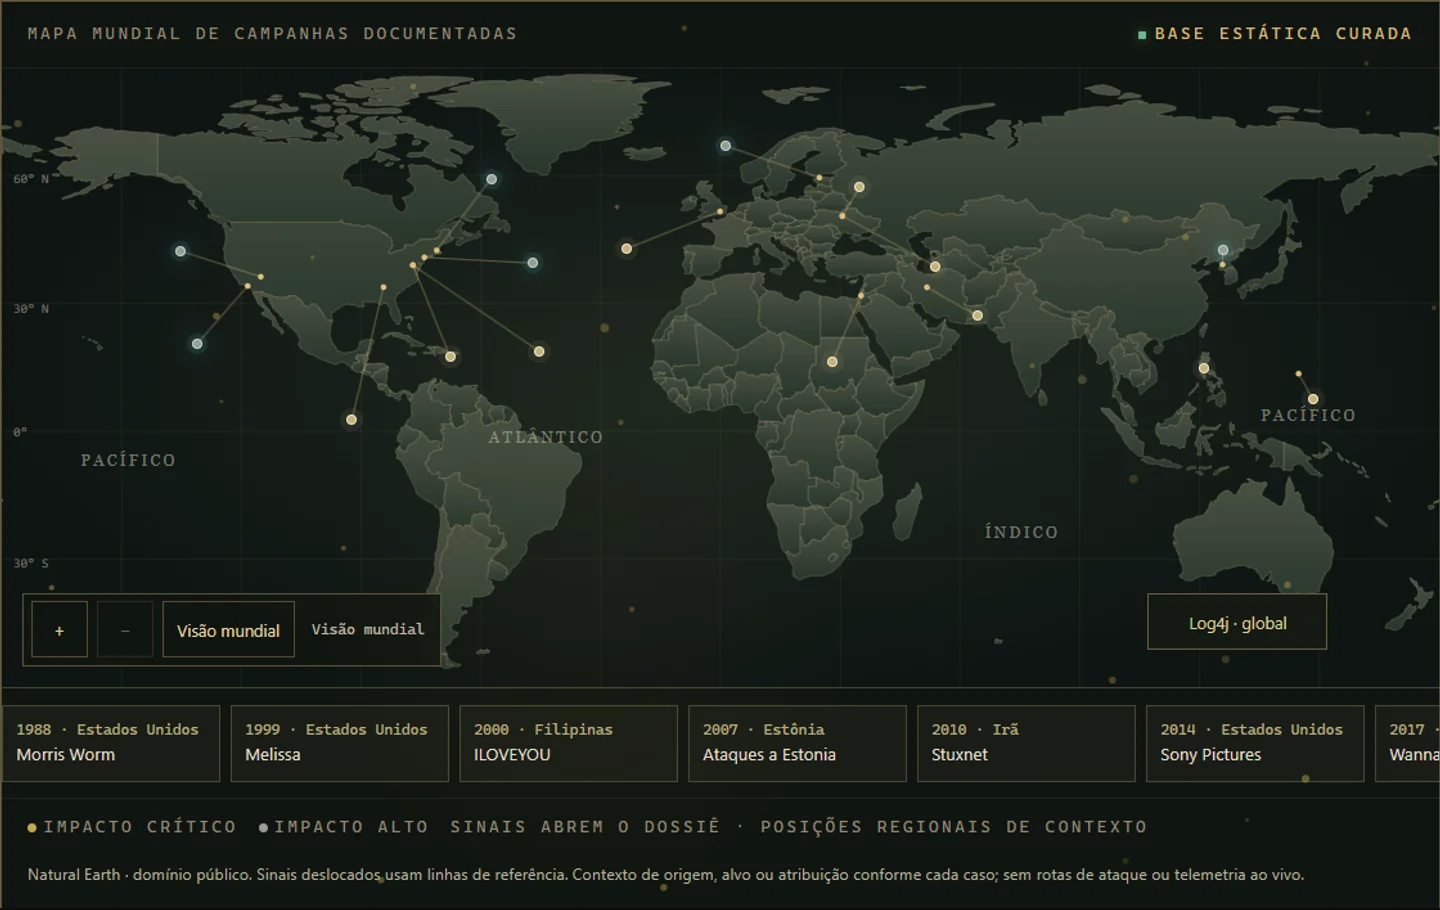This screenshot has height=910, width=1440.
Task: Click the SINAIS ABREM O DOSSIÊ legend text
Action: coord(585,827)
